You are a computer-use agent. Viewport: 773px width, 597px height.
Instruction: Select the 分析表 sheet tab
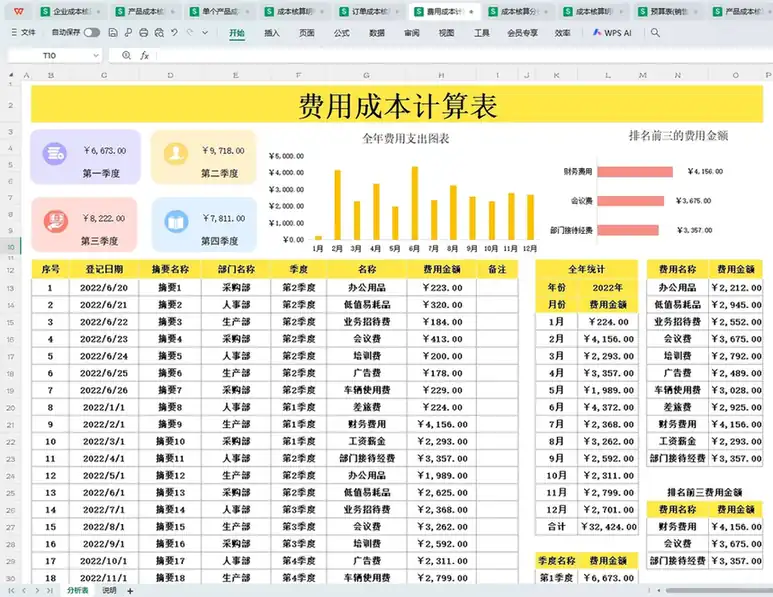[x=78, y=590]
